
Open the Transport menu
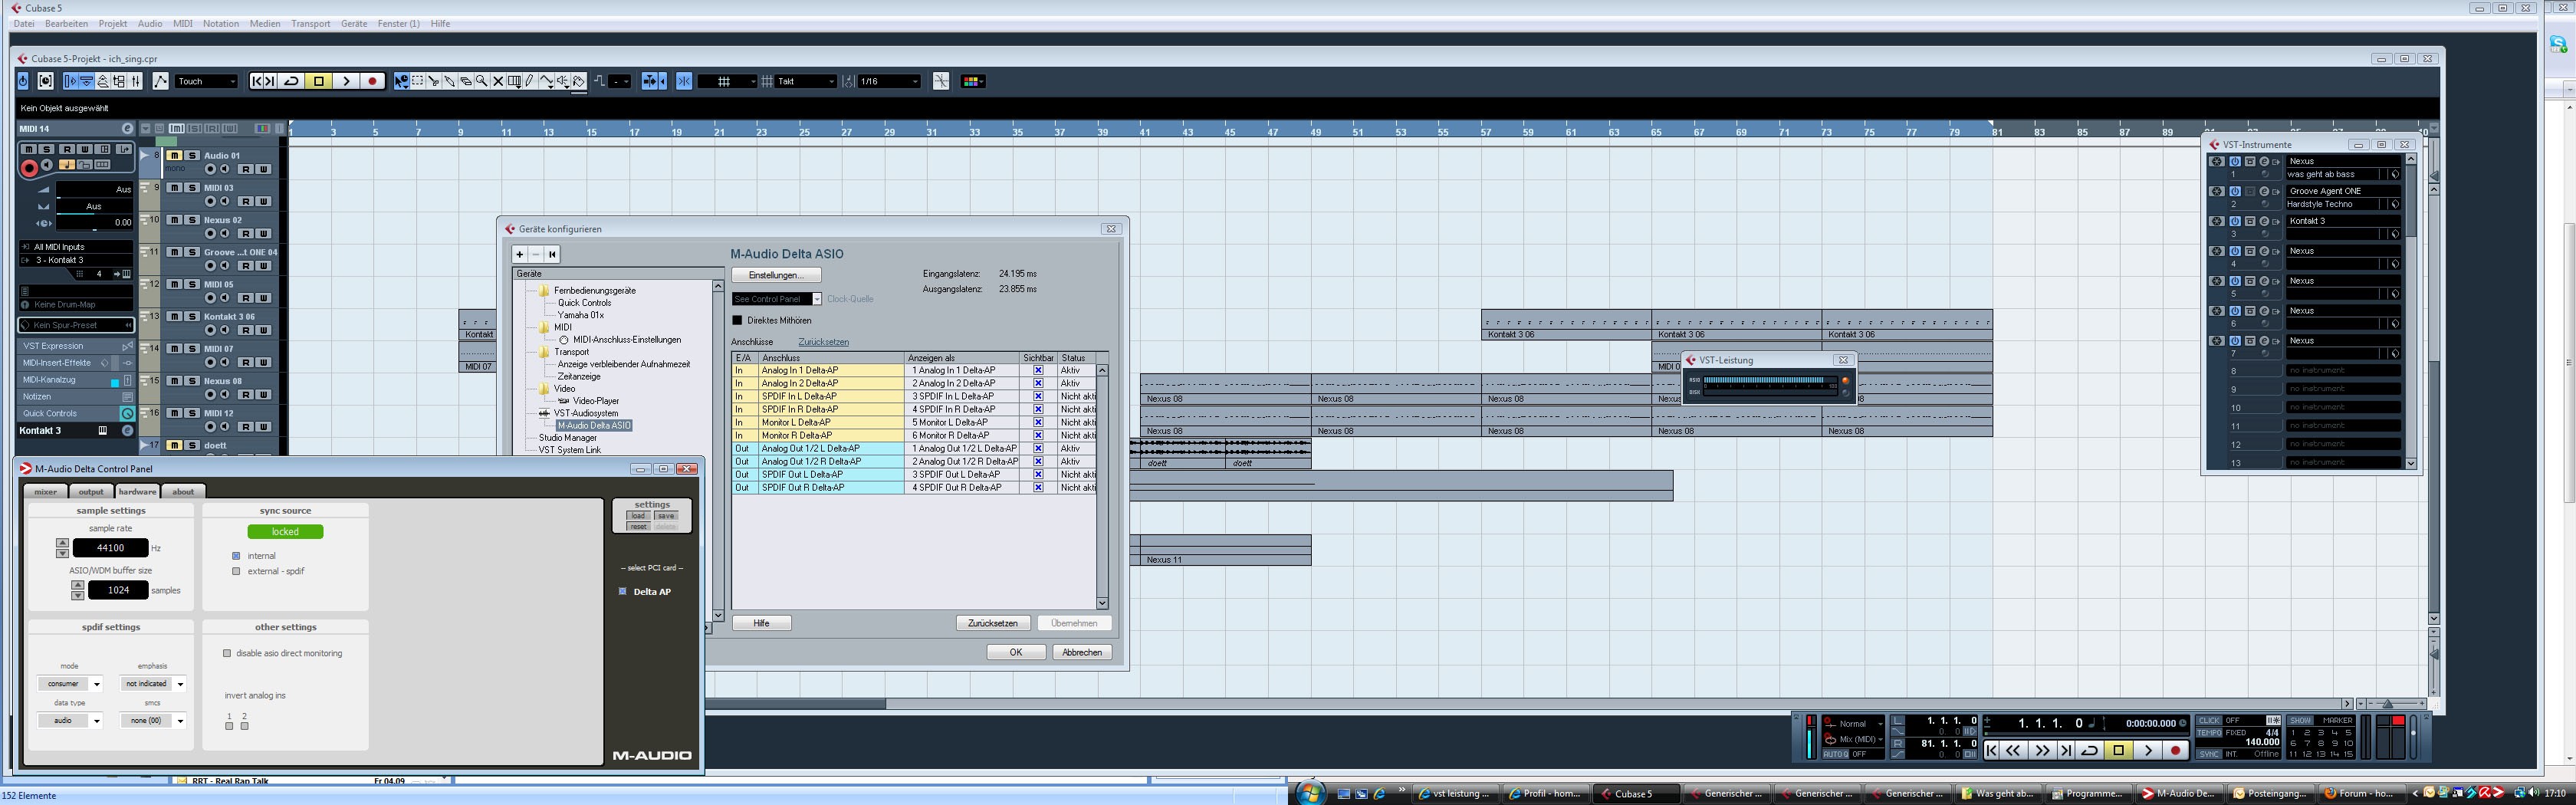point(310,23)
